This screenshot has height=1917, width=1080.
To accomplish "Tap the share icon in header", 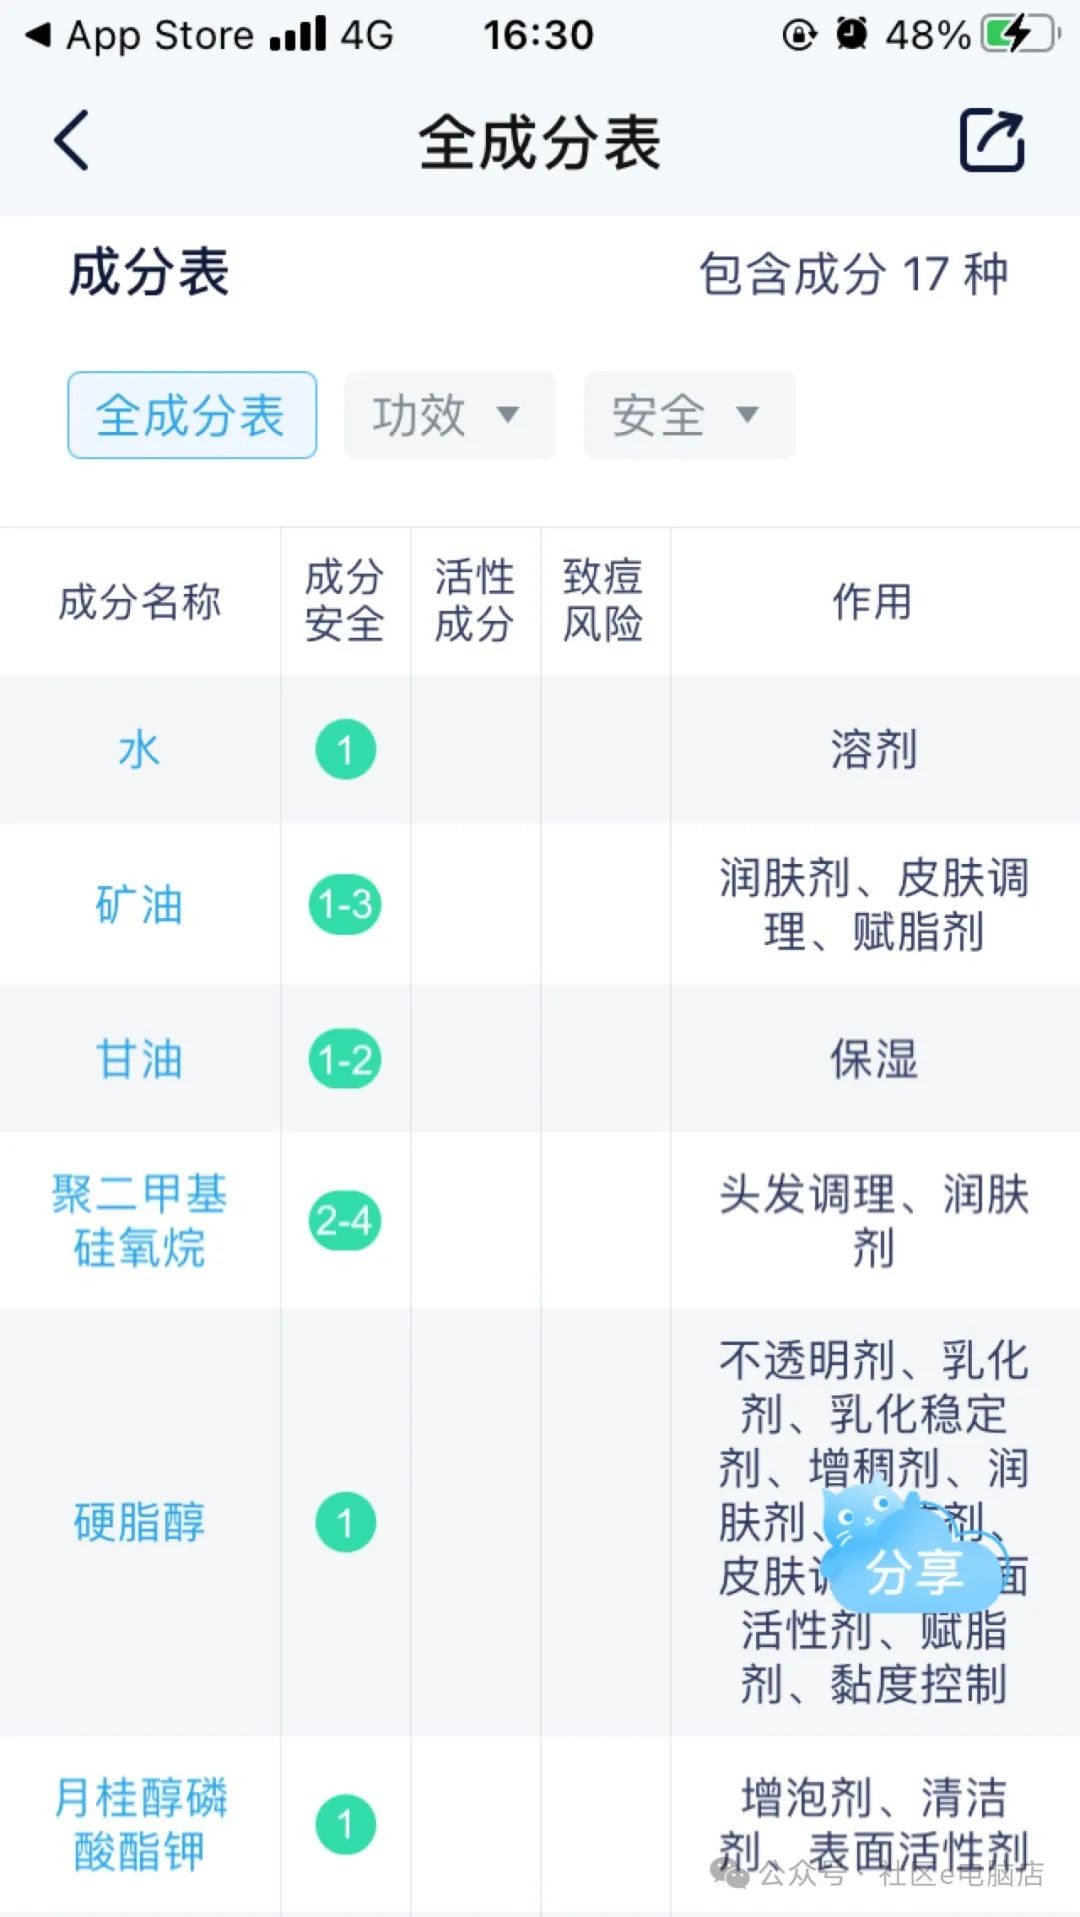I will (991, 141).
